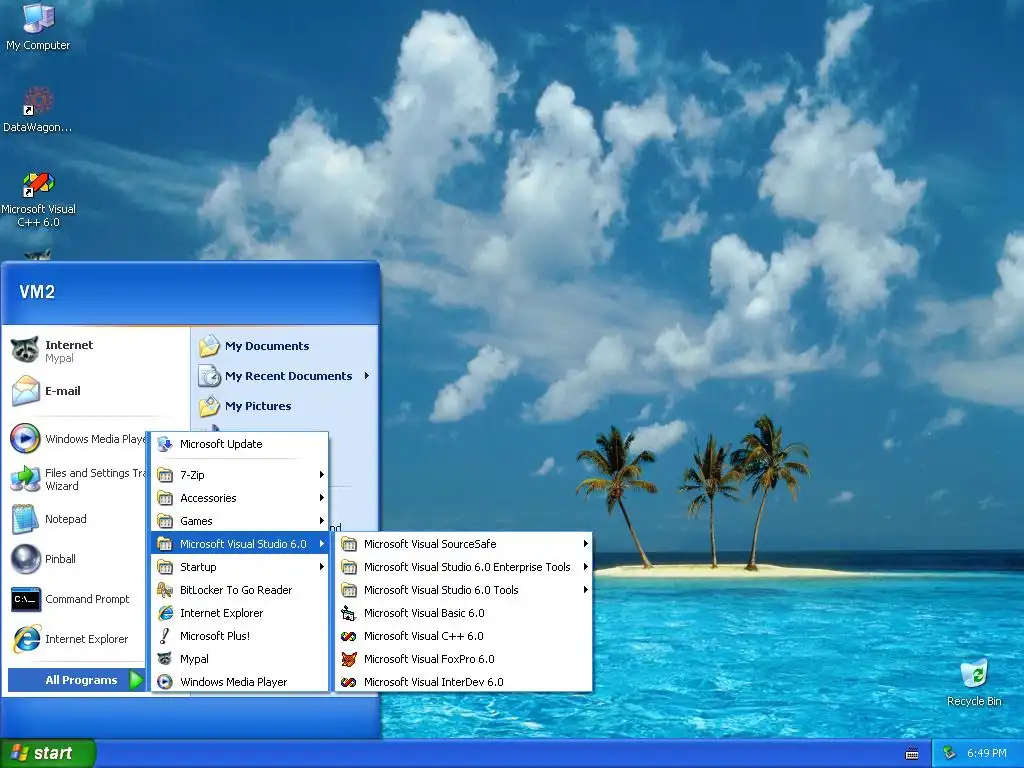Click Microsoft Visual Basic 6.0 icon

[x=349, y=613]
